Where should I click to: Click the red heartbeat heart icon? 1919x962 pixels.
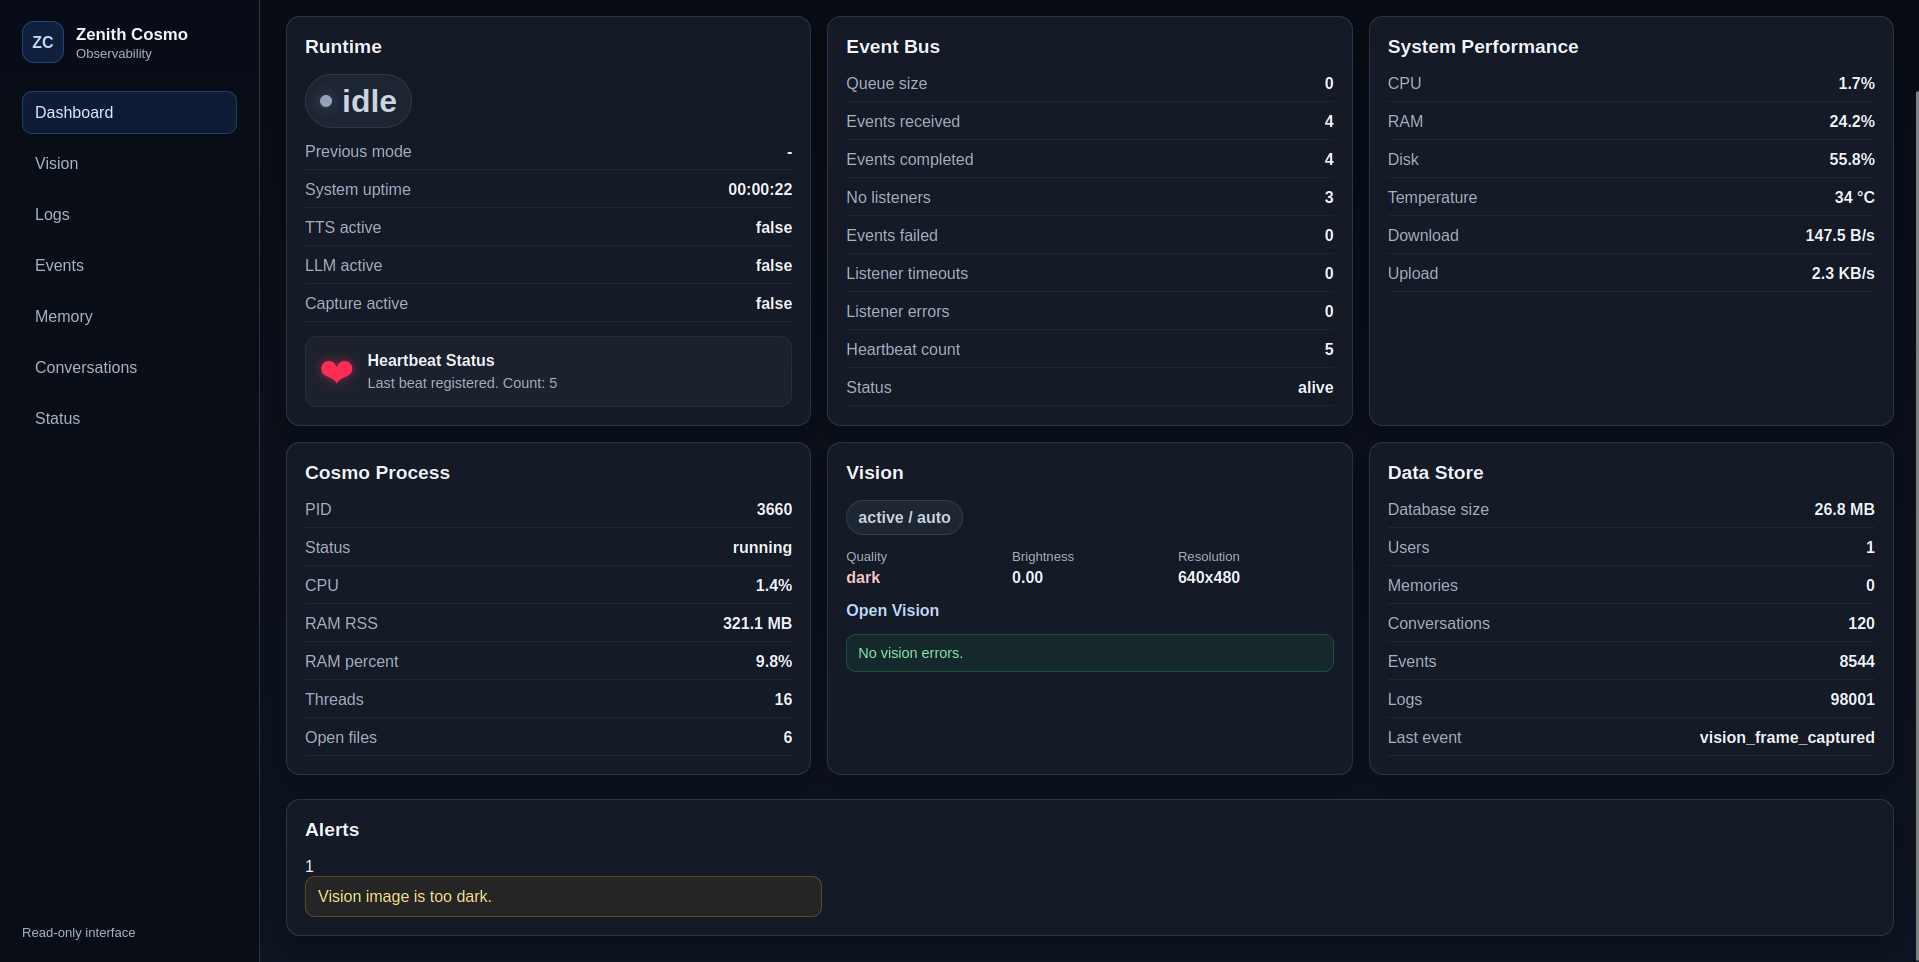pyautogui.click(x=337, y=372)
